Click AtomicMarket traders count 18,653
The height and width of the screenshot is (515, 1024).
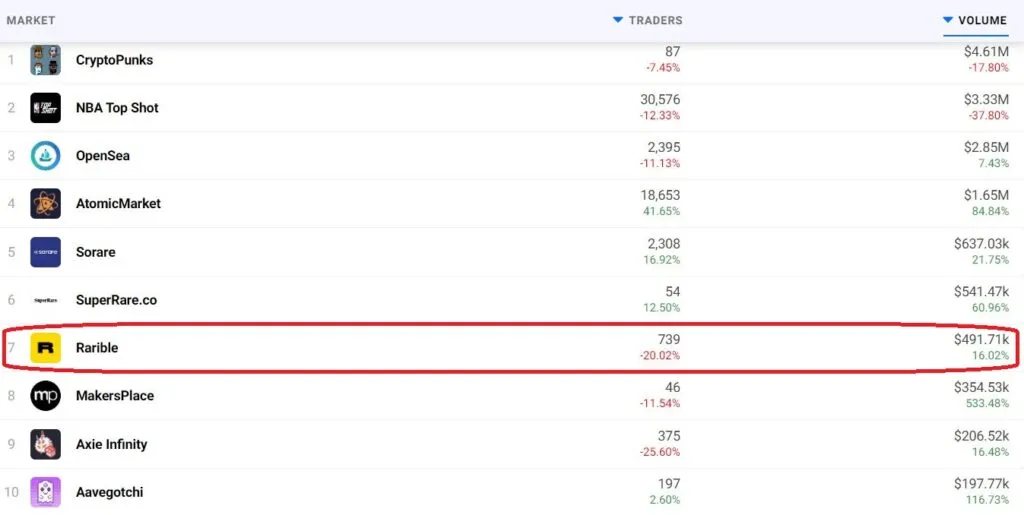point(660,195)
